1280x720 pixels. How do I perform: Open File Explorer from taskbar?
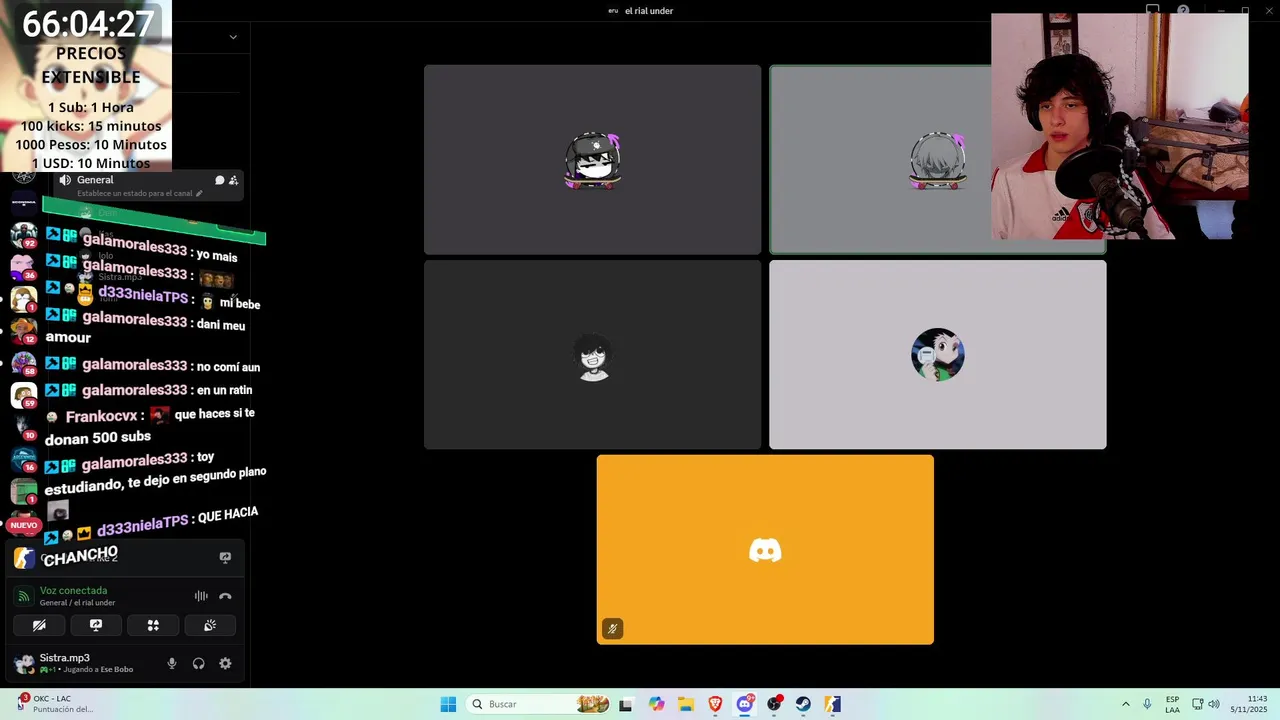tap(686, 704)
